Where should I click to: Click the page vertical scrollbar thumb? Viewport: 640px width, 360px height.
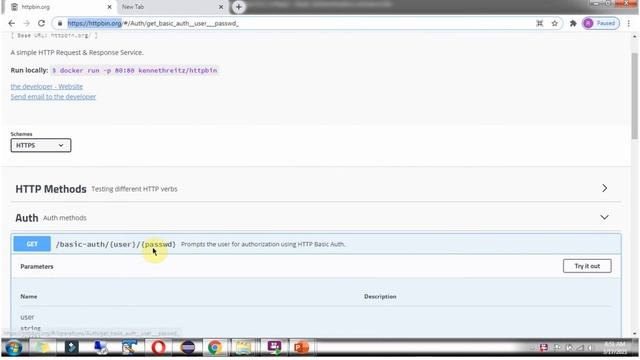click(634, 96)
